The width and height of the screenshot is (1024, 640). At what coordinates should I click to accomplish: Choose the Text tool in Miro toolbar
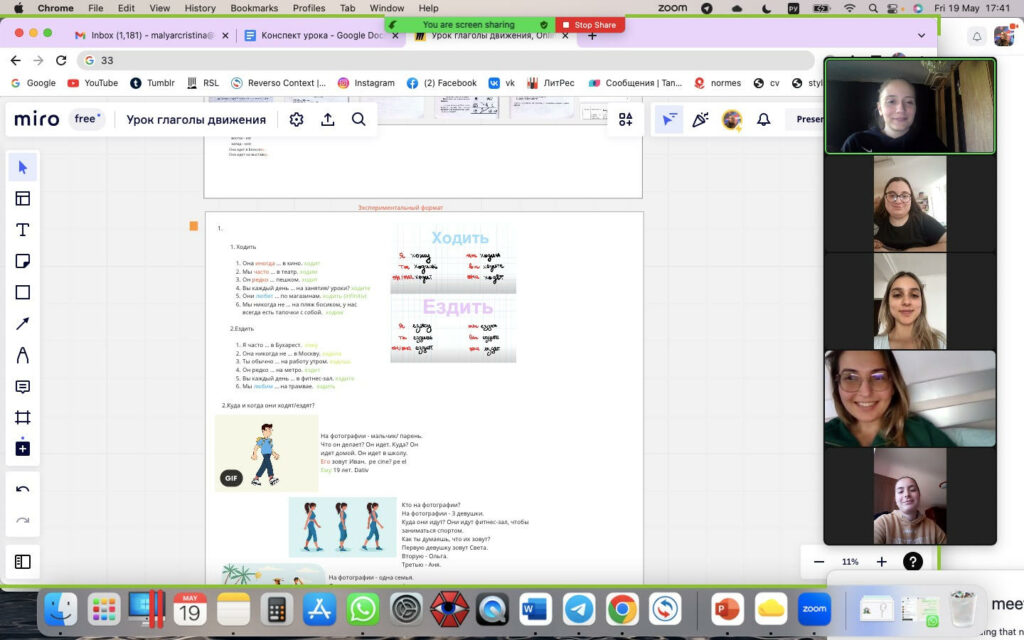pos(23,230)
